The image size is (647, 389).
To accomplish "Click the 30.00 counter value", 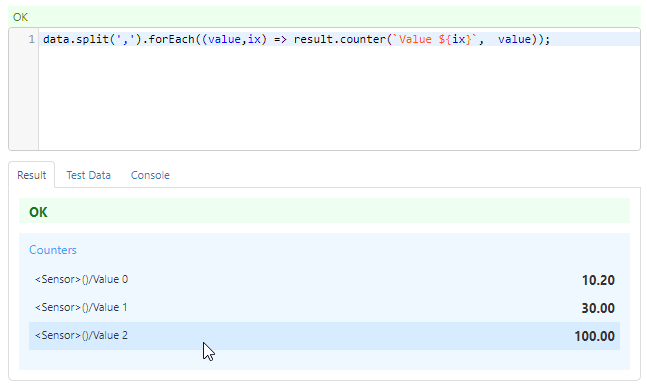I will (x=598, y=308).
